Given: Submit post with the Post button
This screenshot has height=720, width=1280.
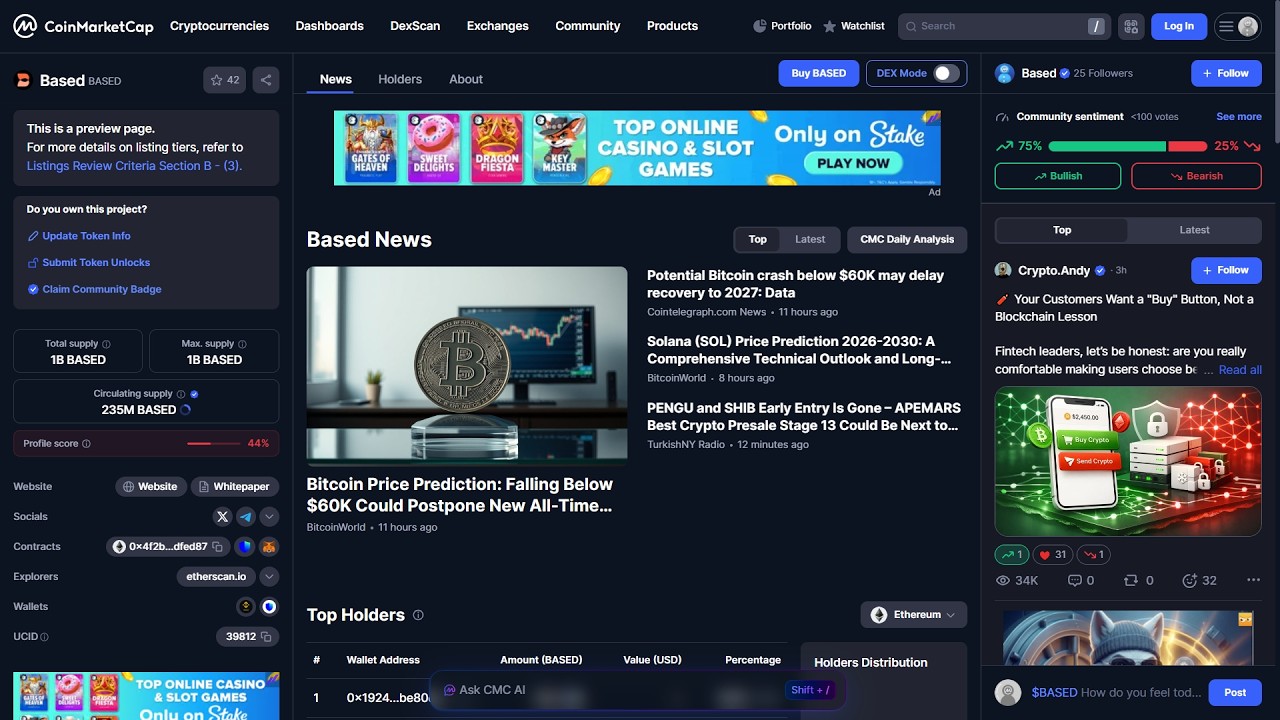Looking at the screenshot, I should click(x=1235, y=692).
